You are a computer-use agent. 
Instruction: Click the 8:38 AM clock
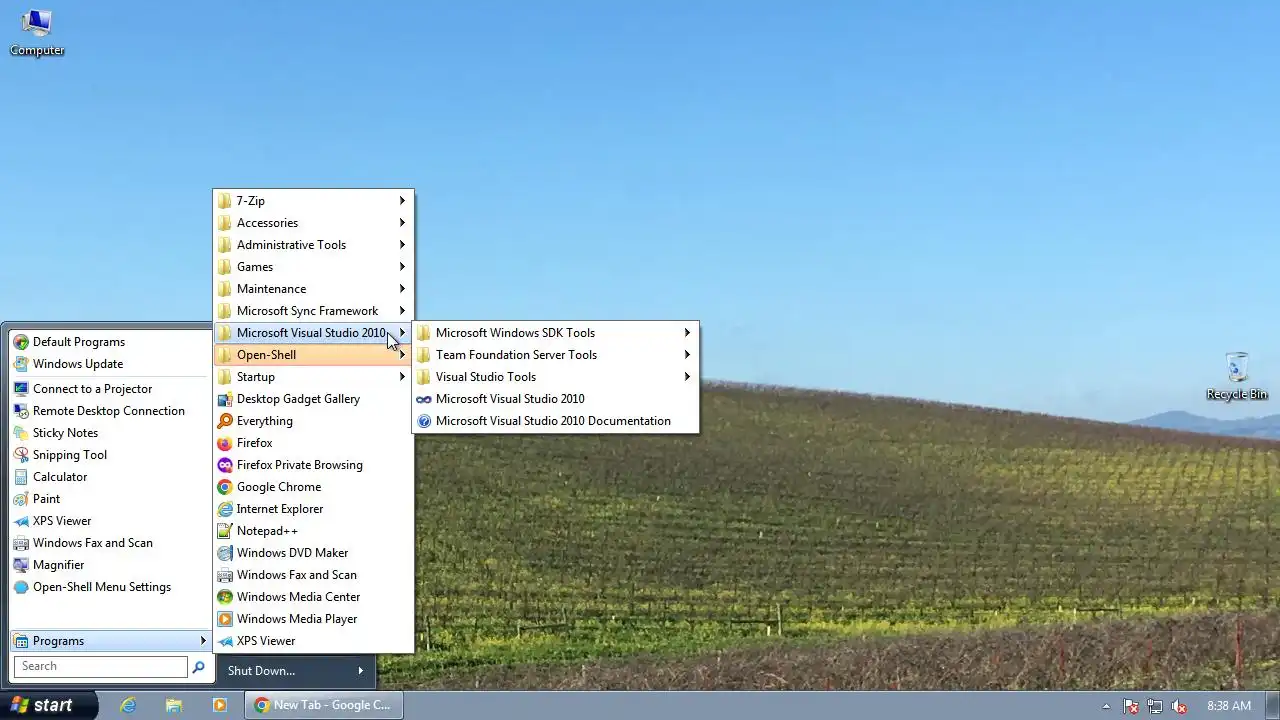pos(1228,706)
